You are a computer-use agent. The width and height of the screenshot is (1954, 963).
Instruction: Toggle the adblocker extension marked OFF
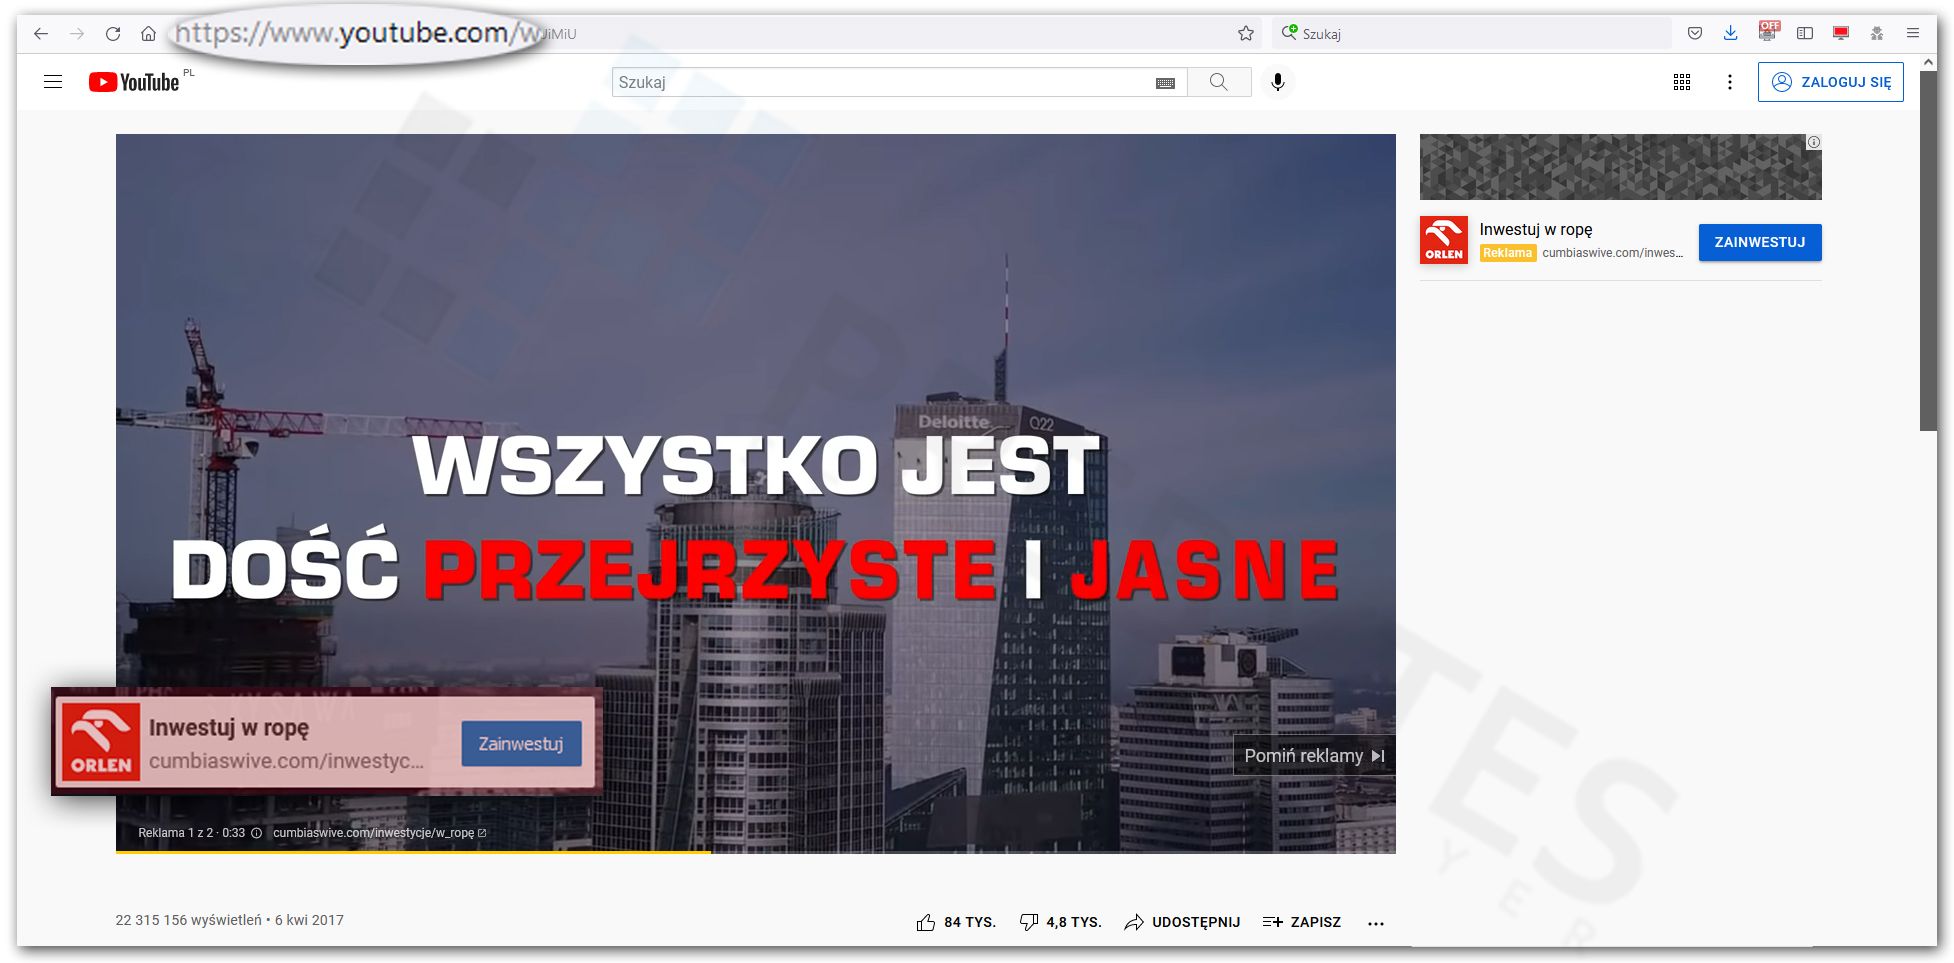click(1768, 32)
